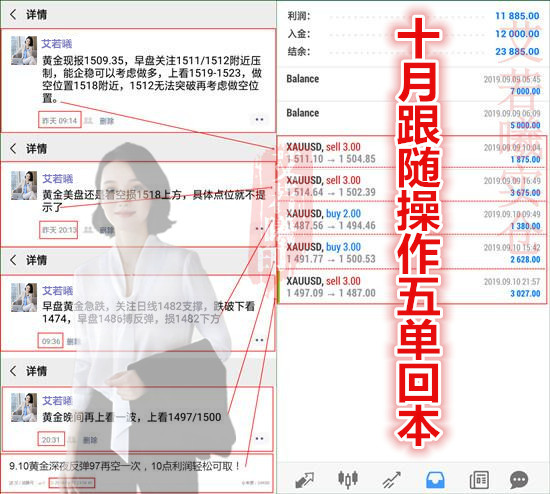Select the deposit value 12 000.00

pos(517,34)
